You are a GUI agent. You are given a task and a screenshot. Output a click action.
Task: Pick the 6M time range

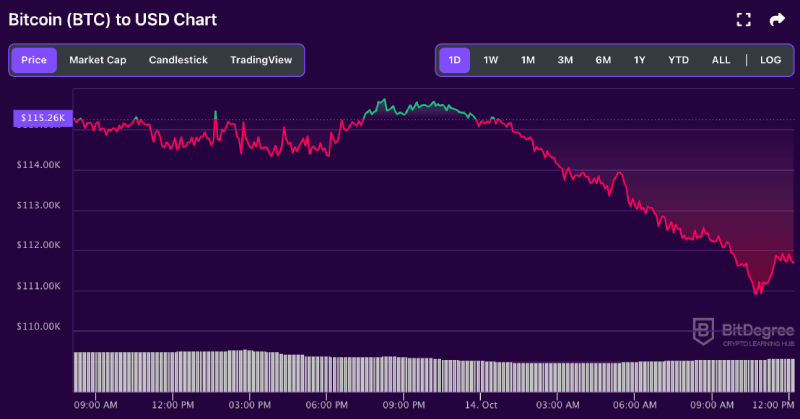click(x=603, y=60)
